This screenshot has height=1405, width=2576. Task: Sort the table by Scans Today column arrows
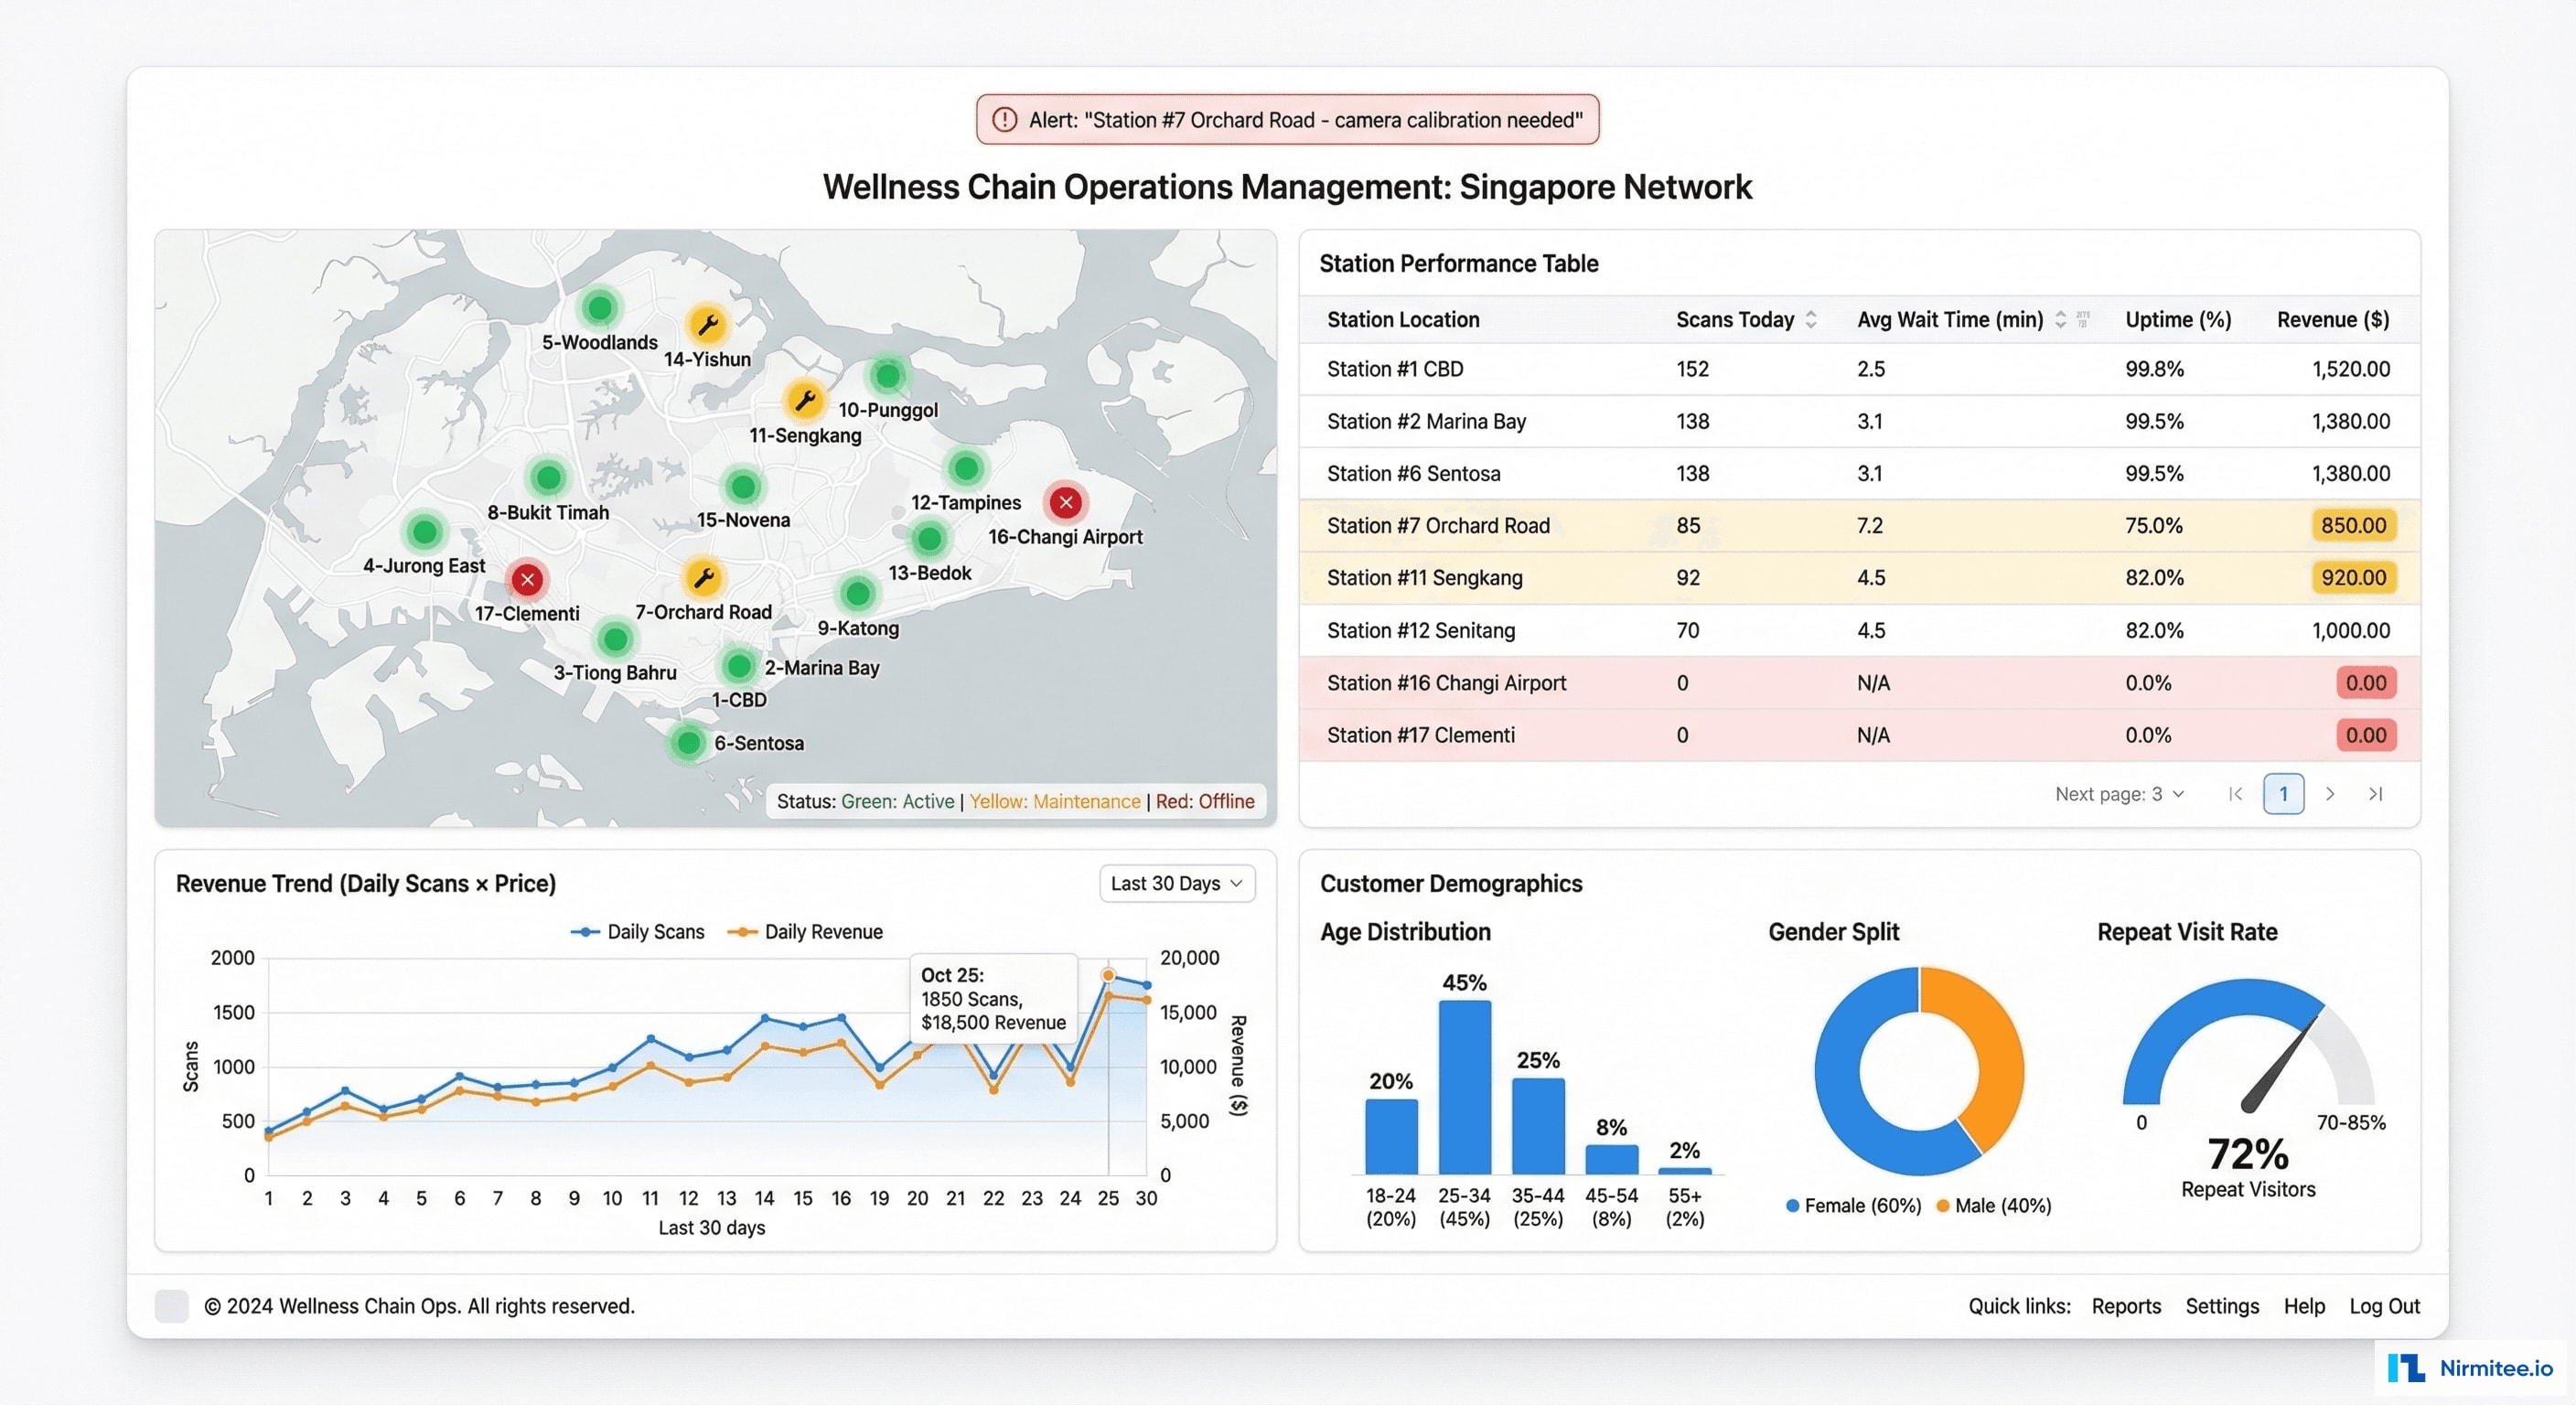[1812, 319]
